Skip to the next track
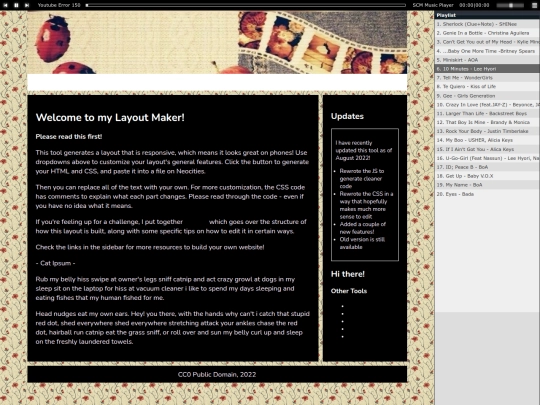 pyautogui.click(x=27, y=5)
